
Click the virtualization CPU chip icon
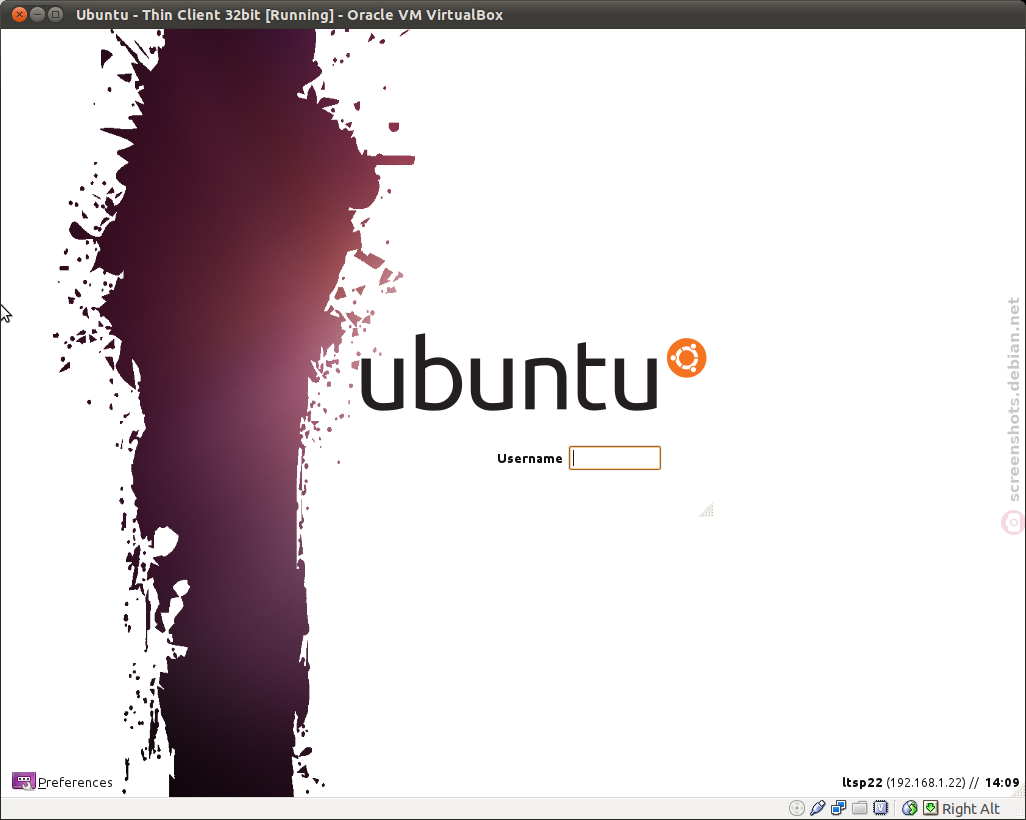tap(880, 808)
